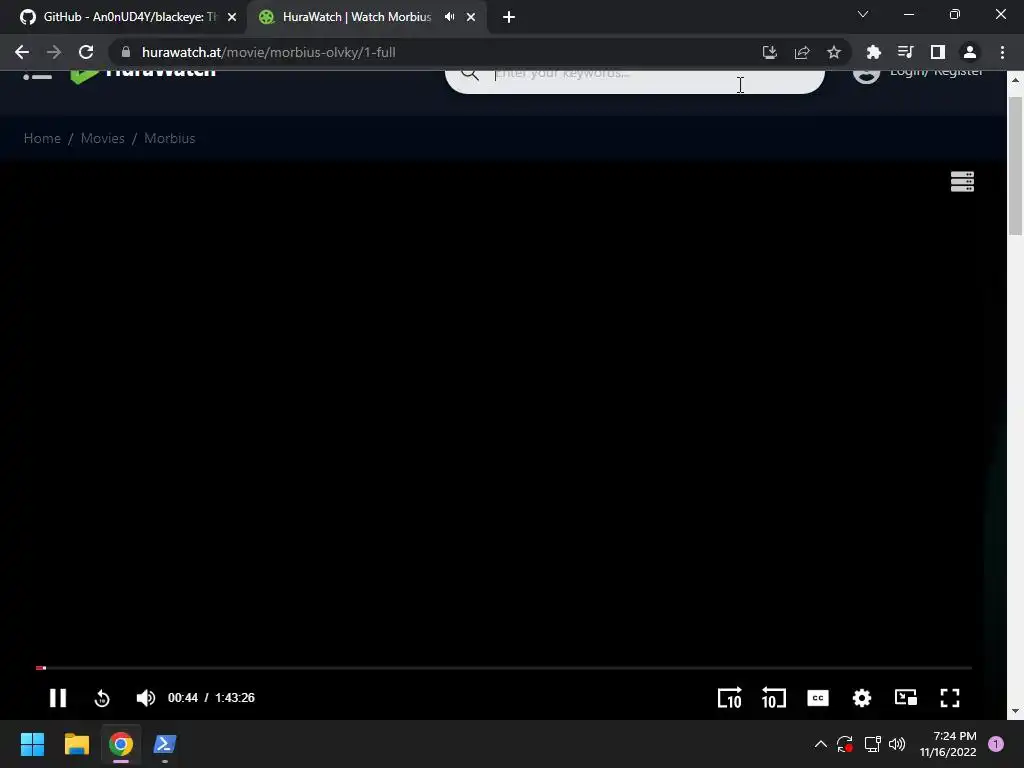
Task: Enable picture-in-picture mode
Action: click(906, 698)
